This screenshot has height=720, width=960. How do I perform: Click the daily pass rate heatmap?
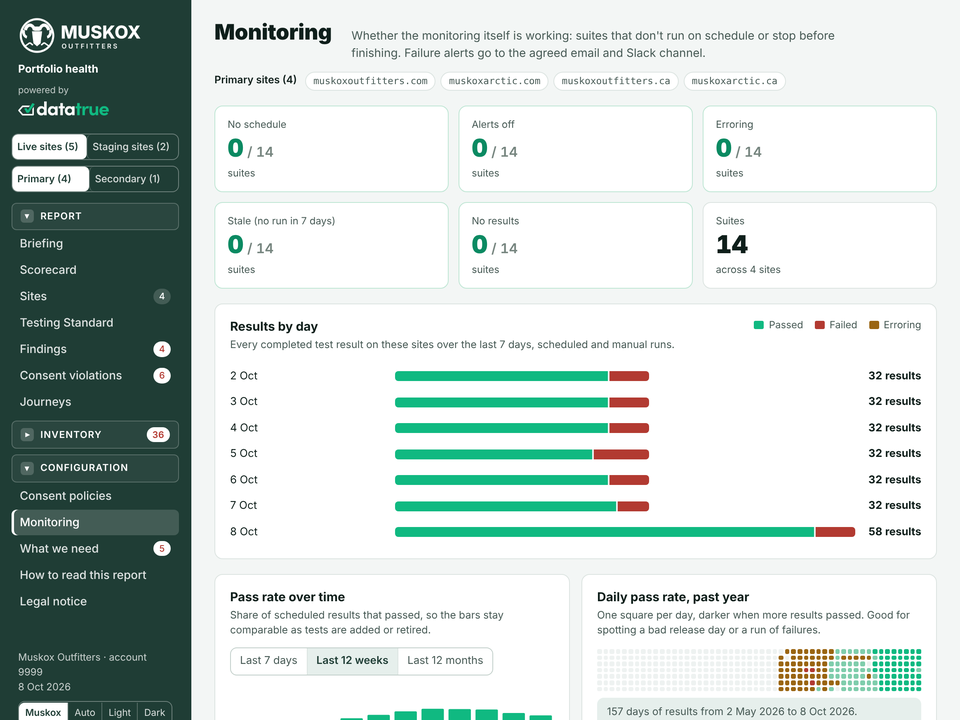(759, 670)
